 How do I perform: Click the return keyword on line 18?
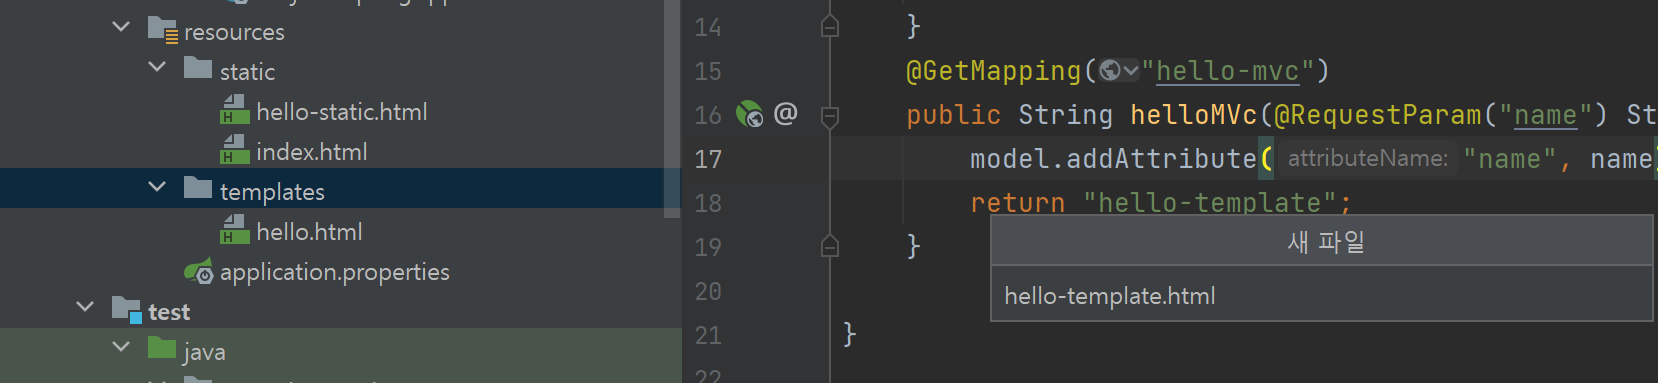point(1017,203)
